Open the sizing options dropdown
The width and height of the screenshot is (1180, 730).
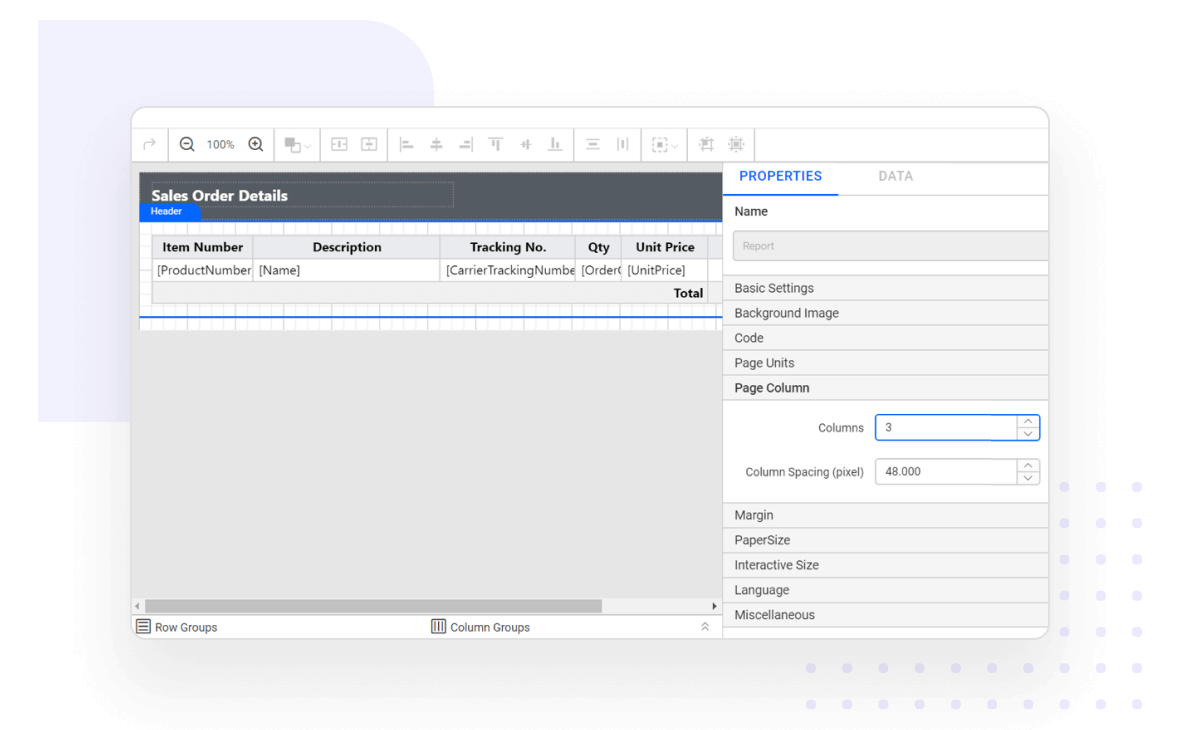tap(665, 144)
